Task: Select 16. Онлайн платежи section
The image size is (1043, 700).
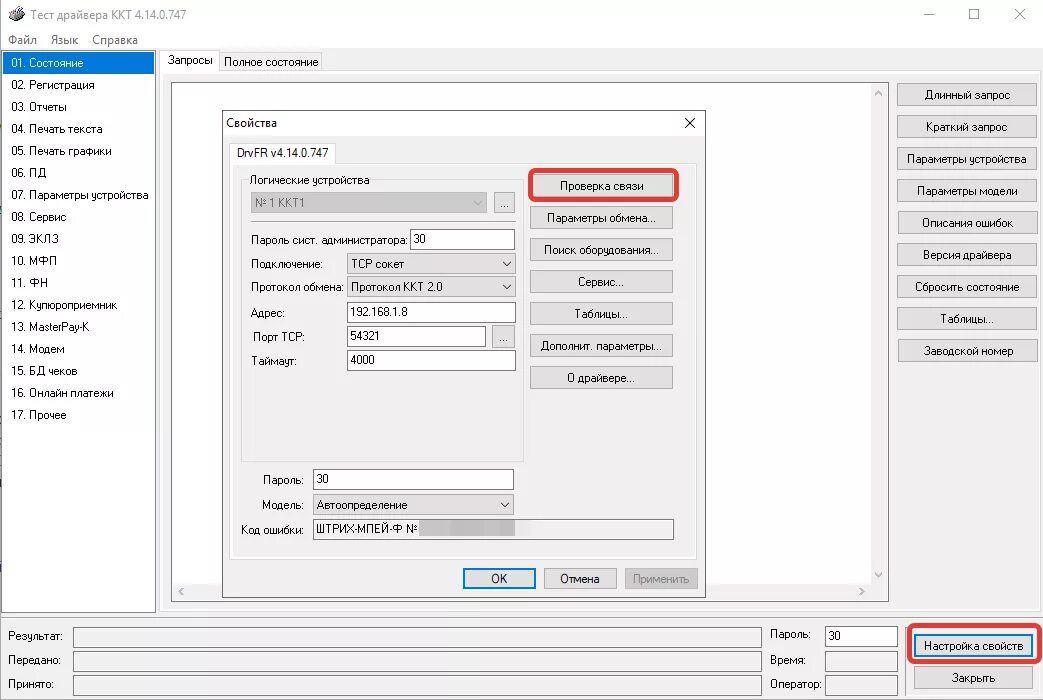Action: pos(78,393)
